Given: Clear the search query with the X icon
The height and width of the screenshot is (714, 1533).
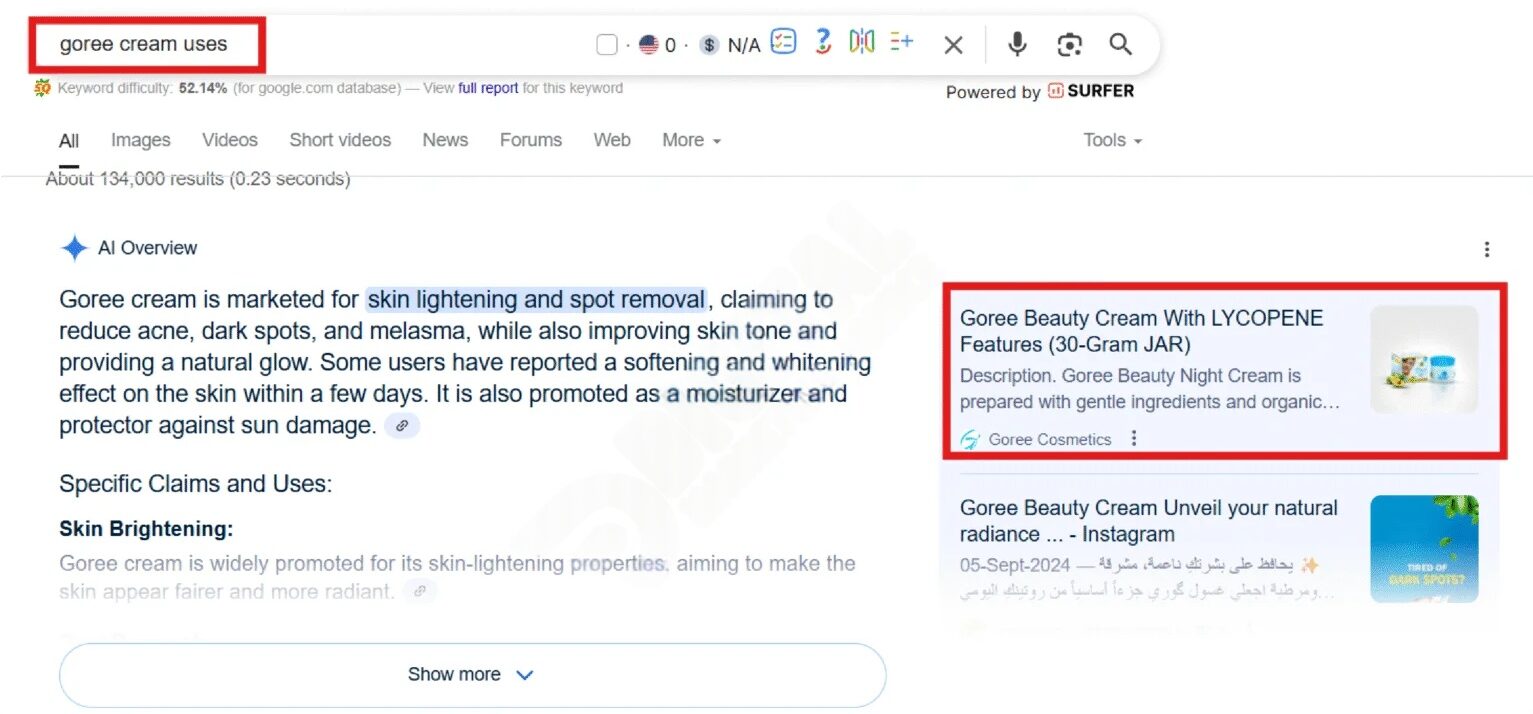Looking at the screenshot, I should pyautogui.click(x=953, y=44).
